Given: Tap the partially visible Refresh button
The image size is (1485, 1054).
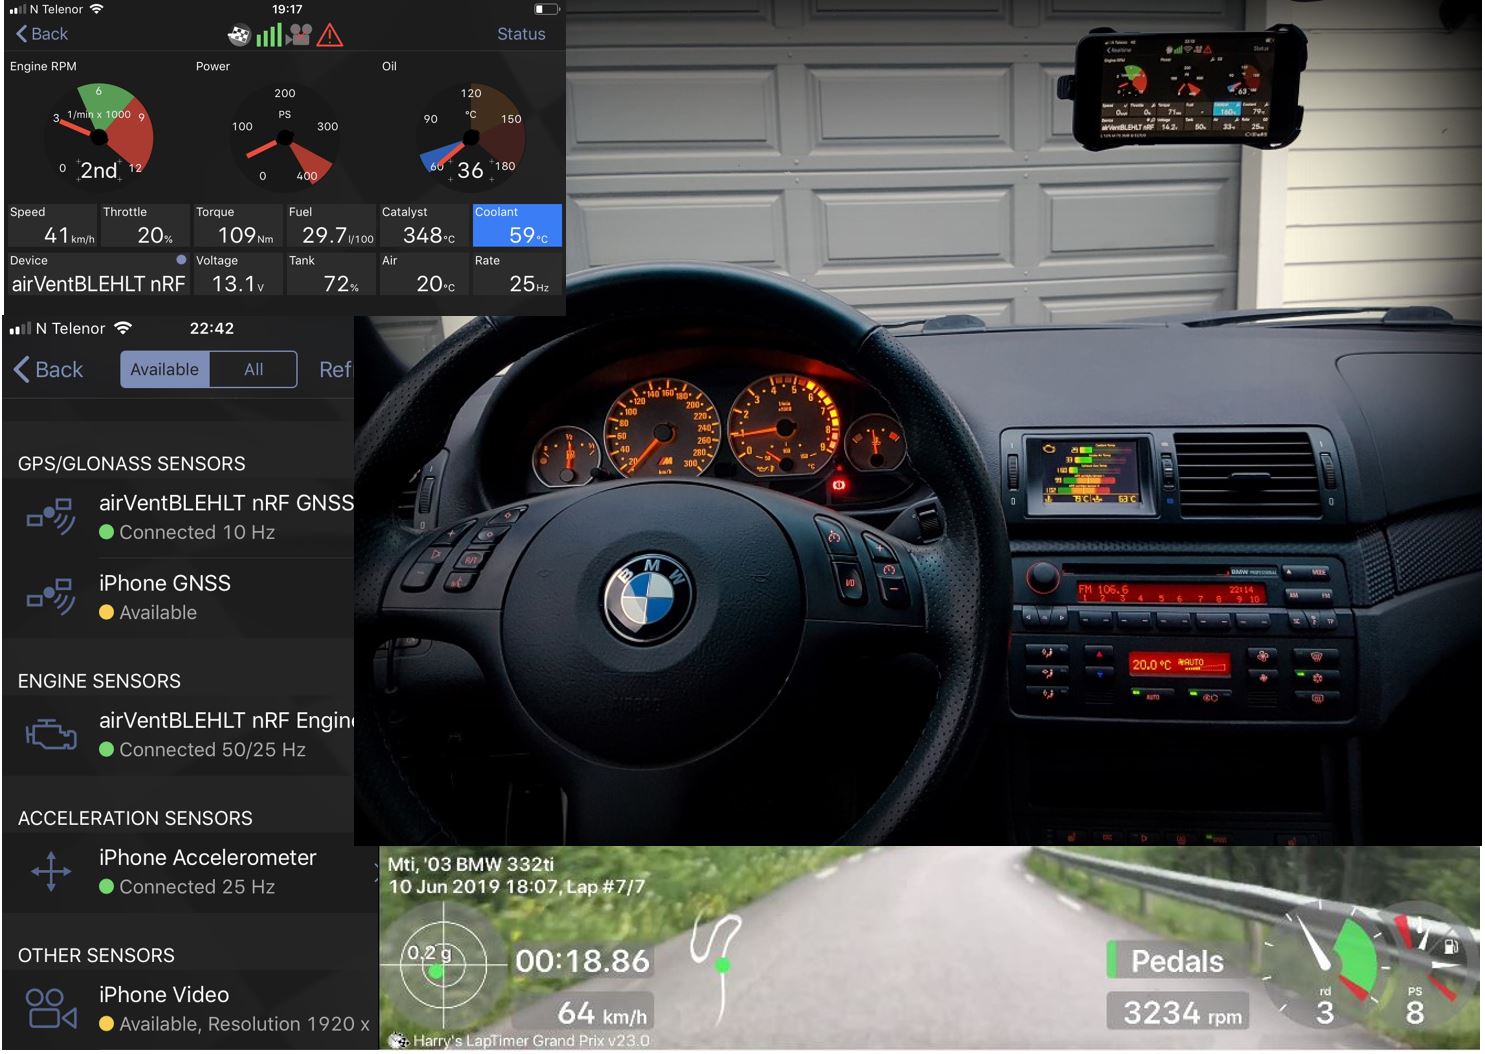Looking at the screenshot, I should click(335, 370).
